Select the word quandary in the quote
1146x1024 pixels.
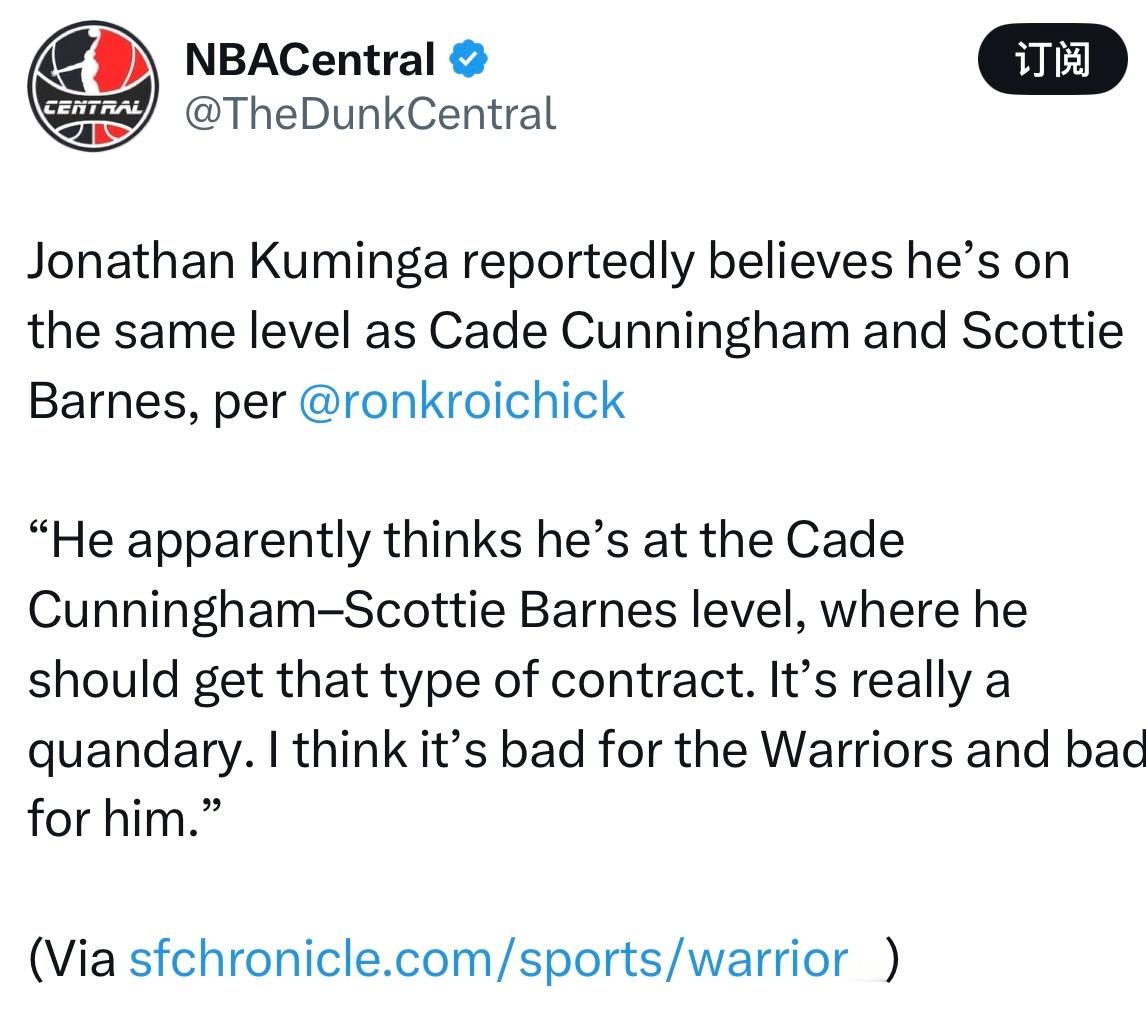coord(142,751)
